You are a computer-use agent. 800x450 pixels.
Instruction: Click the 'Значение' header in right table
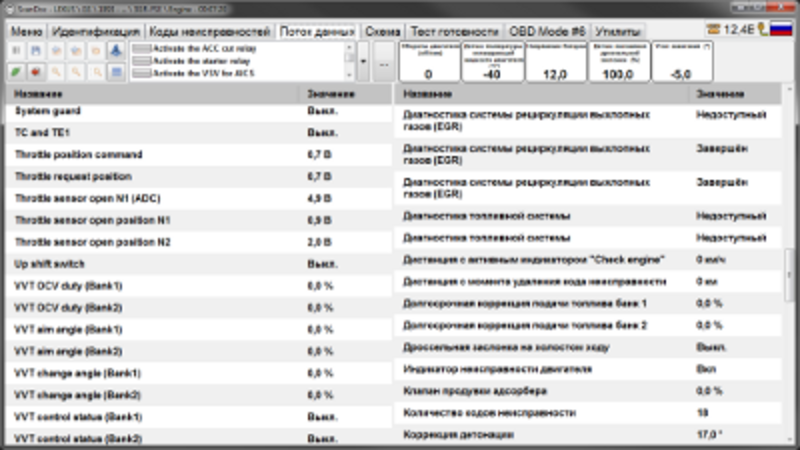click(x=718, y=94)
